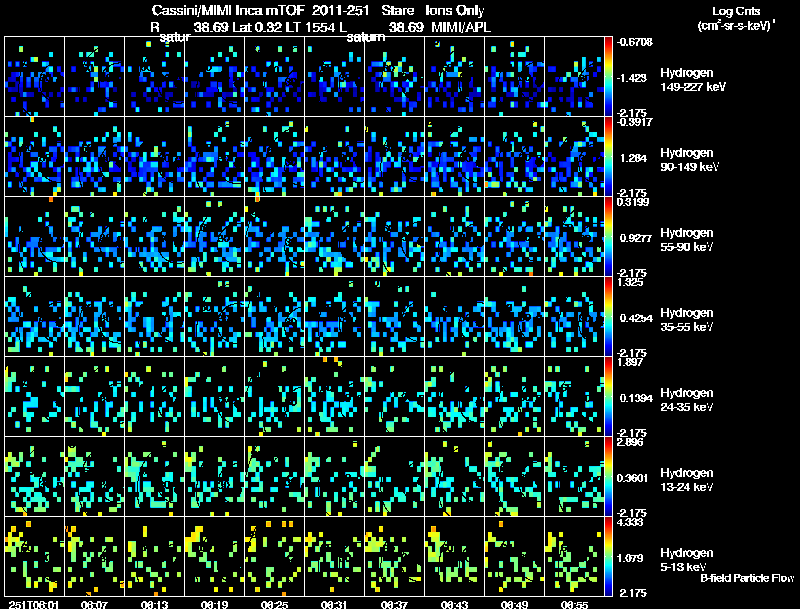Click the '06:55' time axis label

(x=574, y=604)
